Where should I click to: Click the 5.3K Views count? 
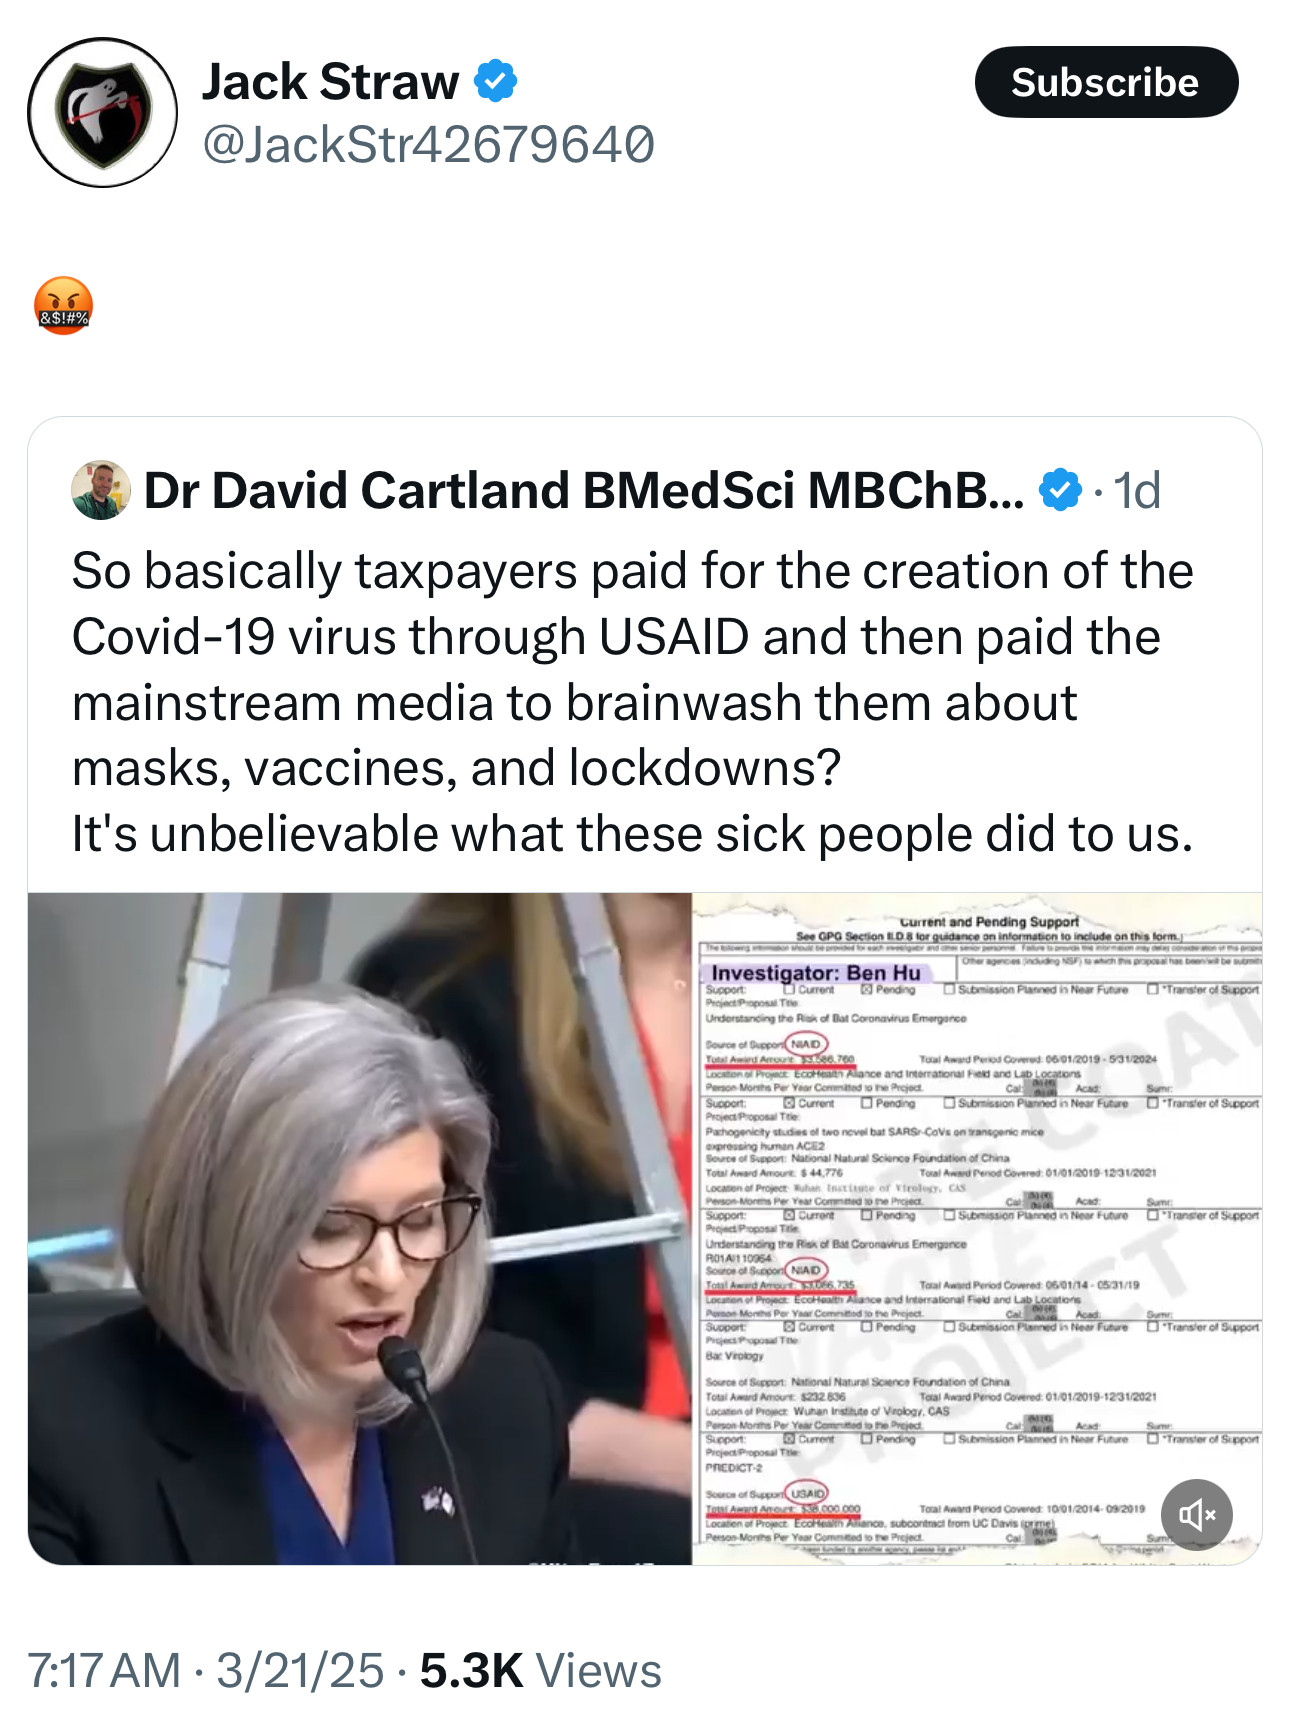pyautogui.click(x=541, y=1671)
